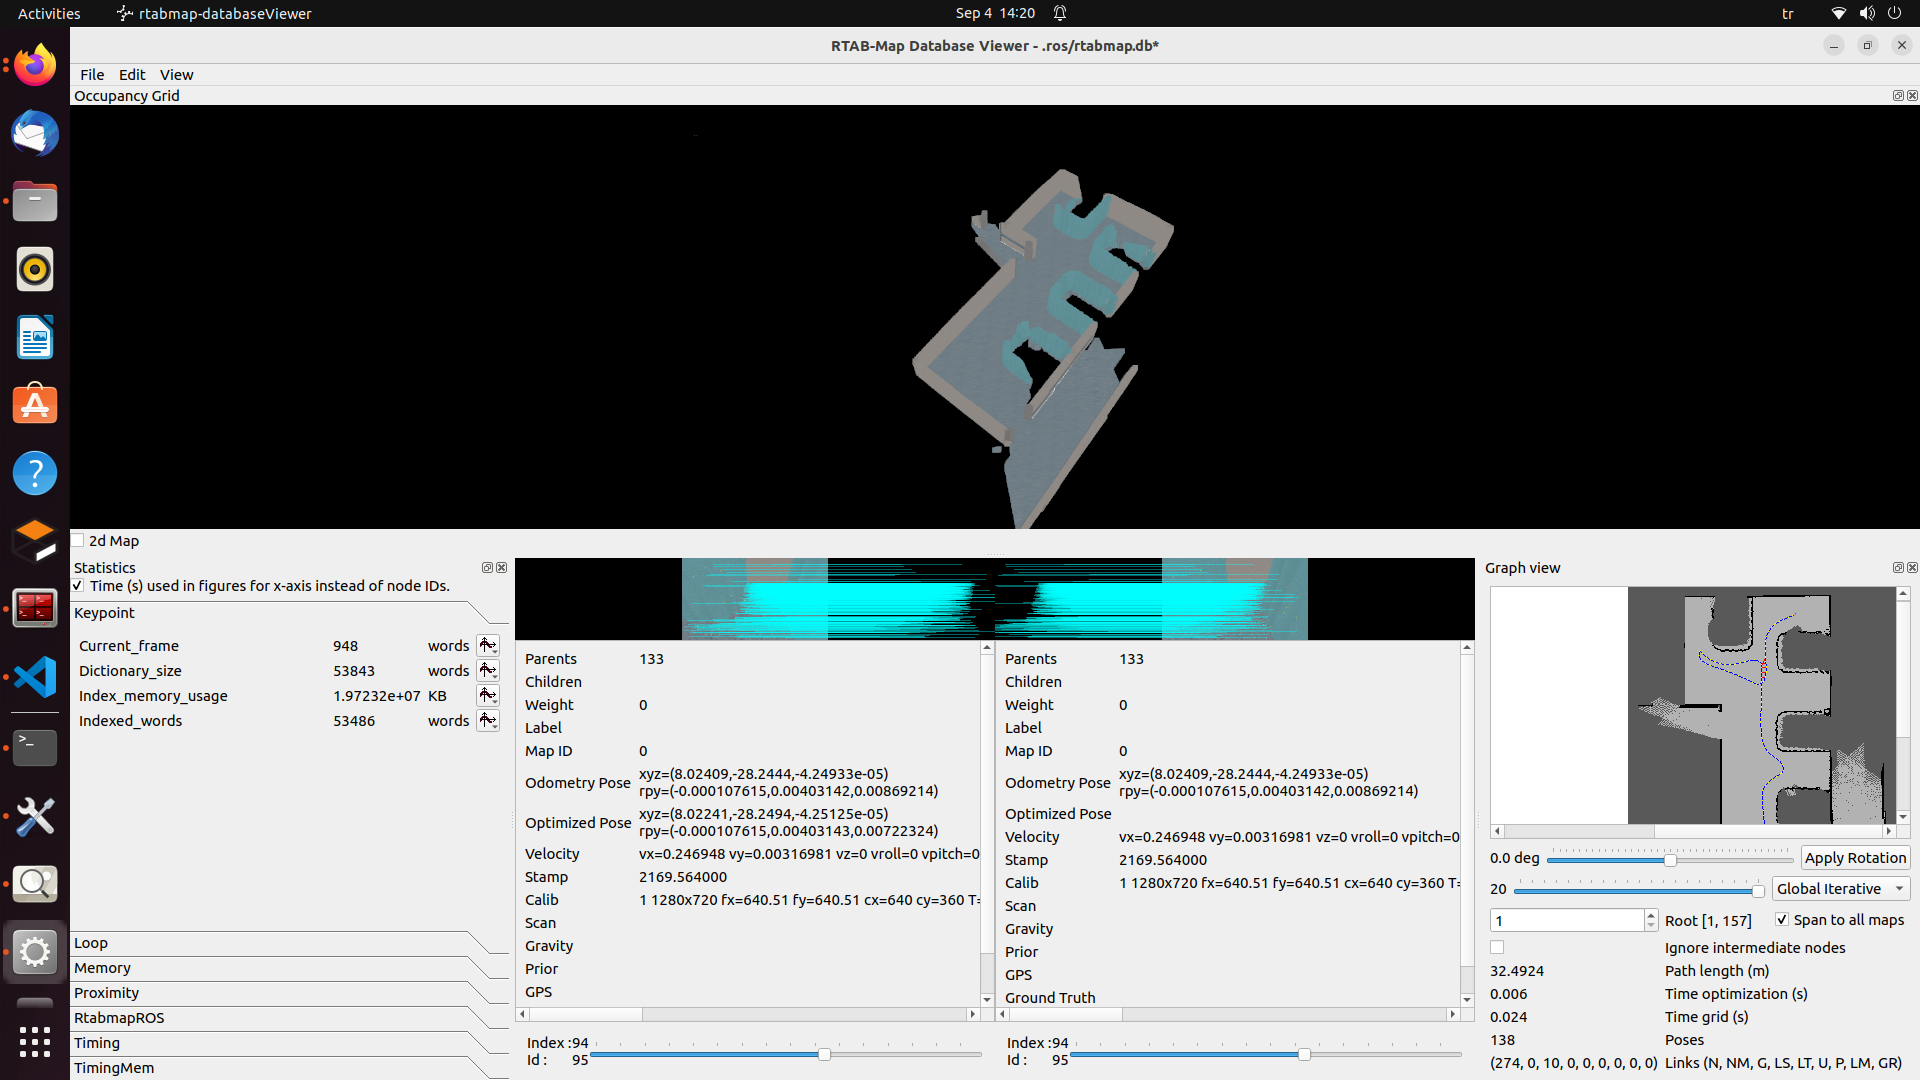
Task: Plot the Dictionary_size statistic graph icon
Action: click(x=487, y=670)
